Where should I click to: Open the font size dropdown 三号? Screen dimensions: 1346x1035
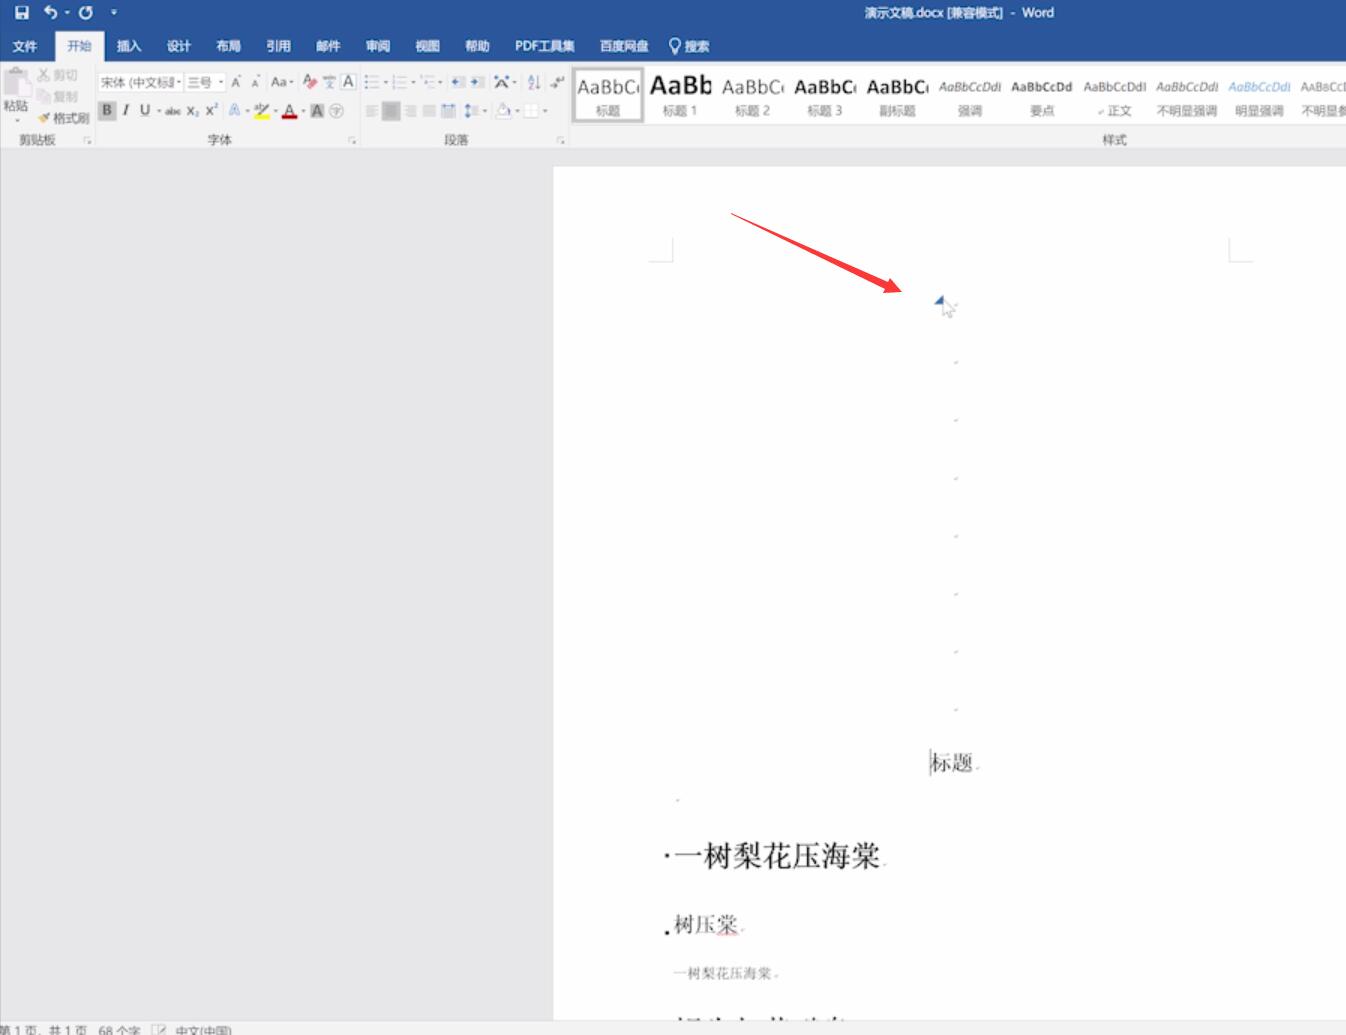point(206,82)
